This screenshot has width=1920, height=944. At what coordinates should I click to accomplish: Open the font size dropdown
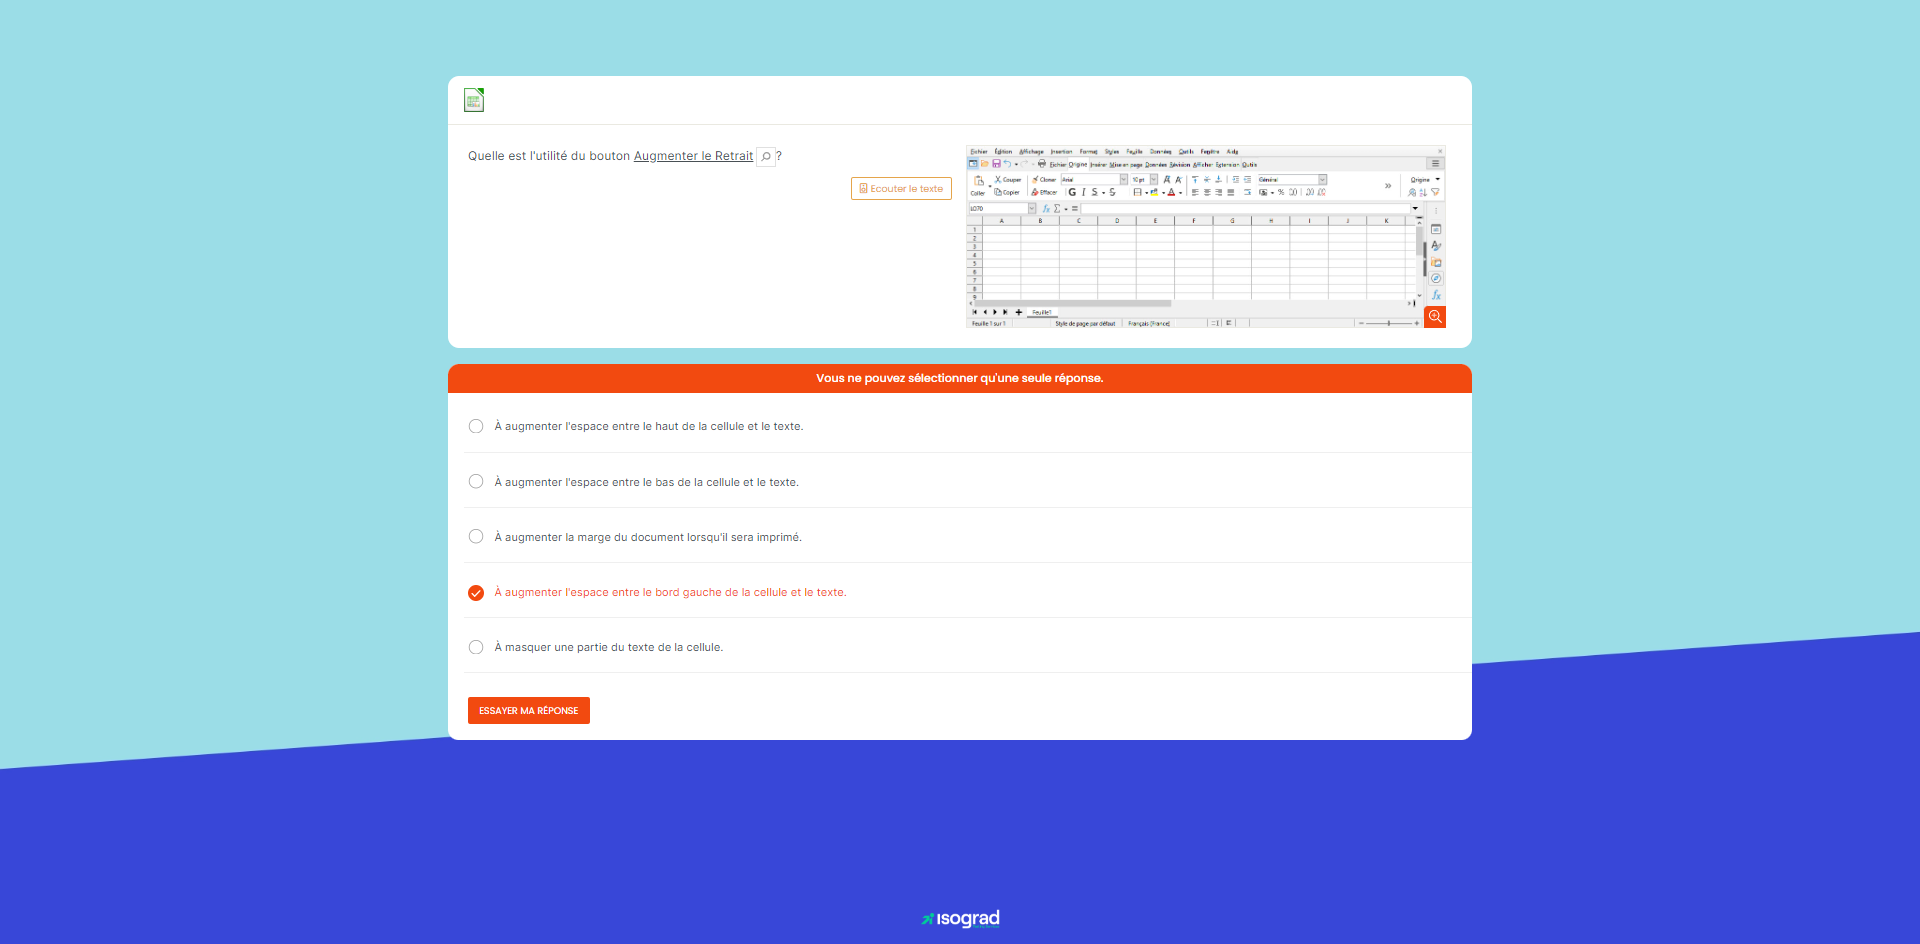tap(1153, 180)
